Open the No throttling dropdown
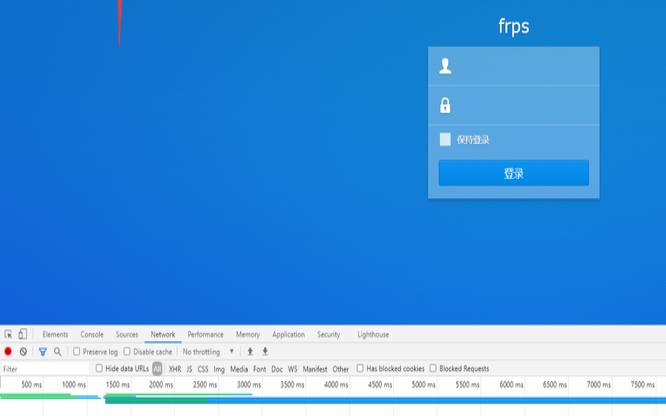The image size is (666, 416). coord(208,352)
